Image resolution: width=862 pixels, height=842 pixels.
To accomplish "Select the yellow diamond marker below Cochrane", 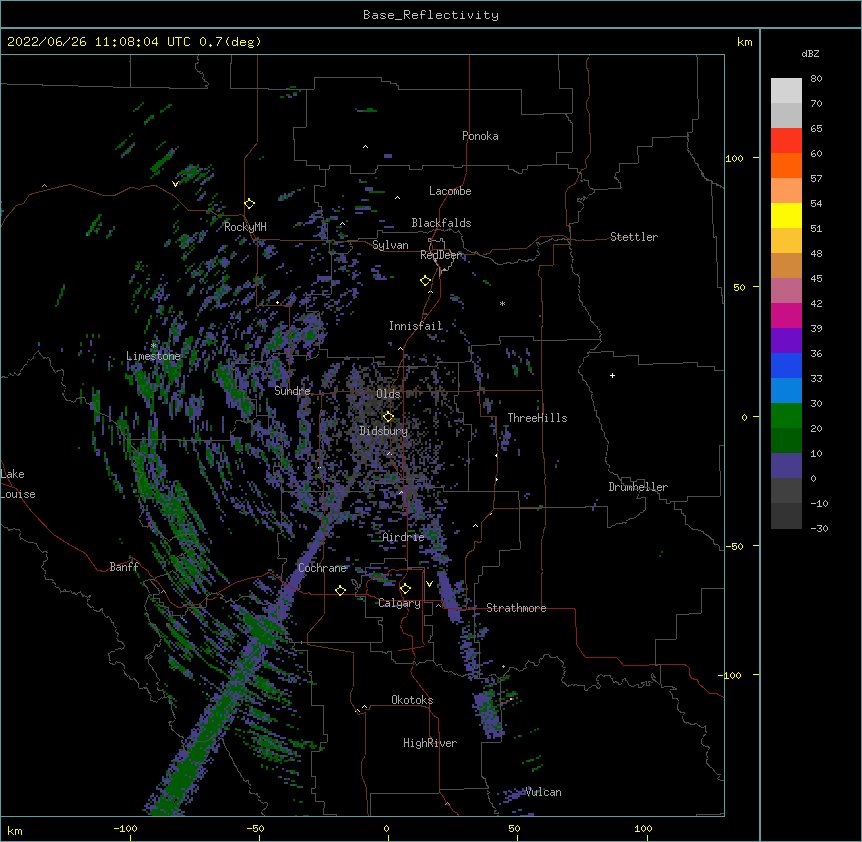I will 340,590.
